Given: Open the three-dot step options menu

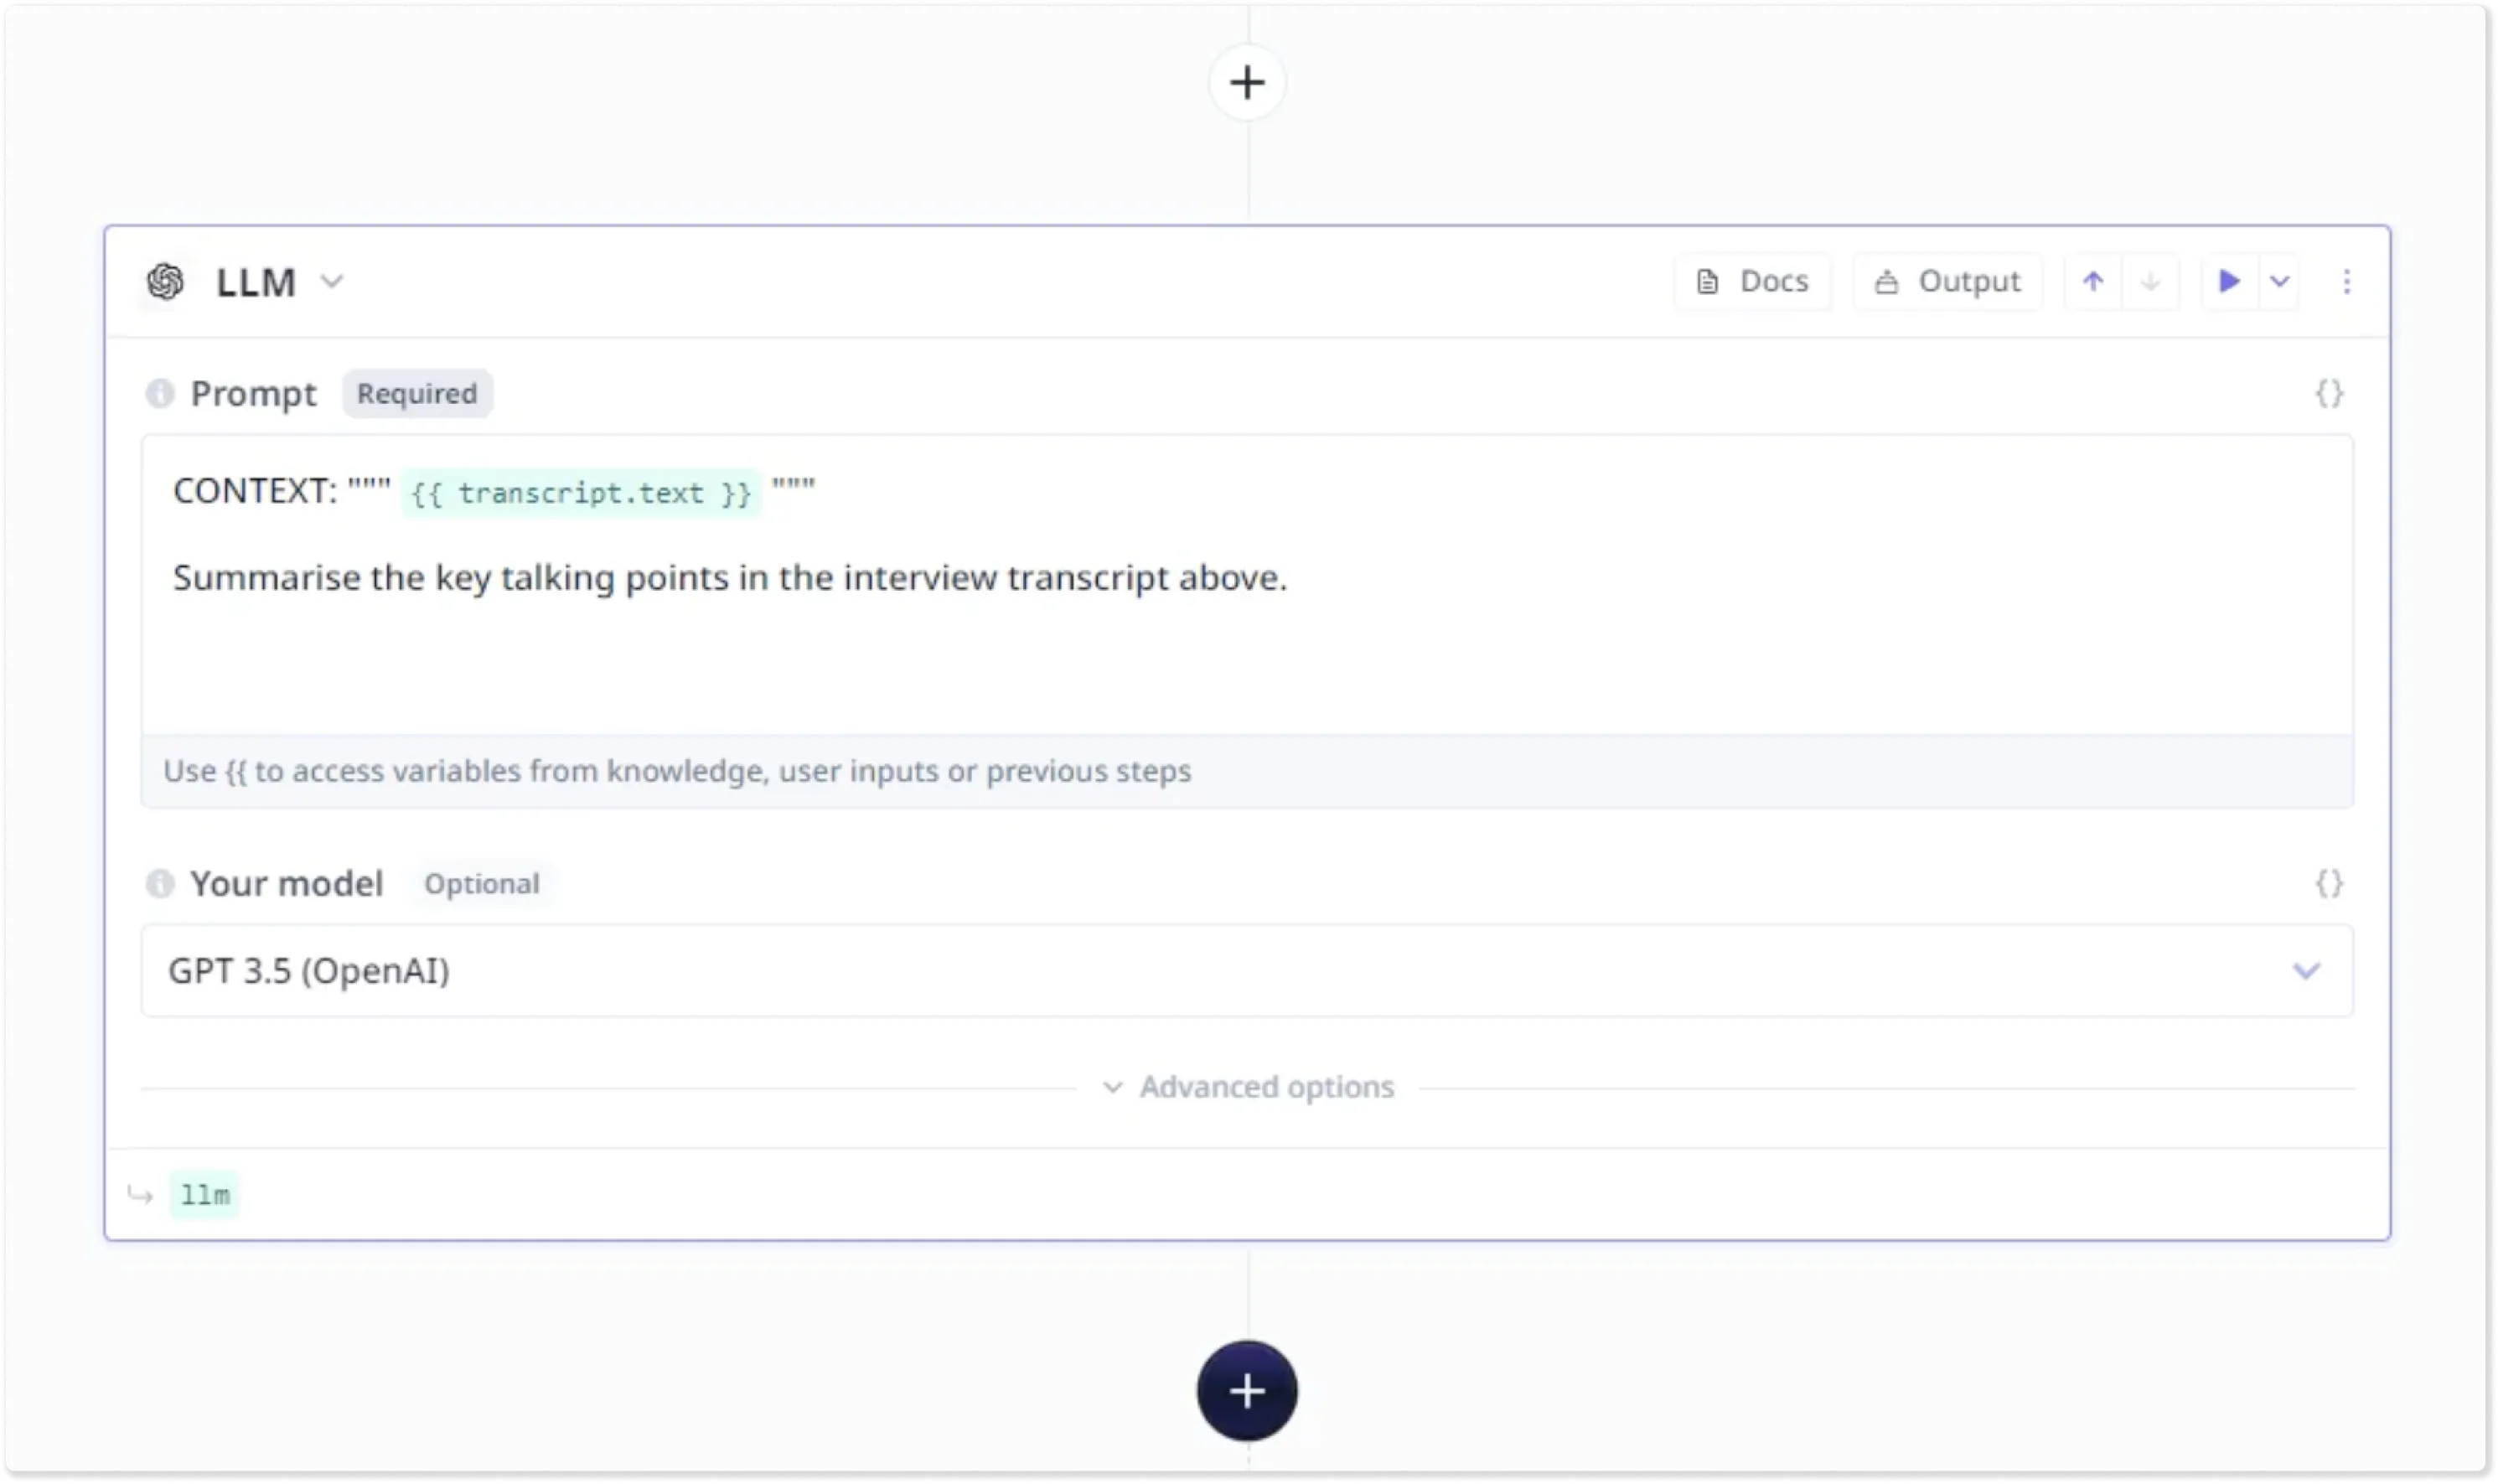Looking at the screenshot, I should point(2346,282).
